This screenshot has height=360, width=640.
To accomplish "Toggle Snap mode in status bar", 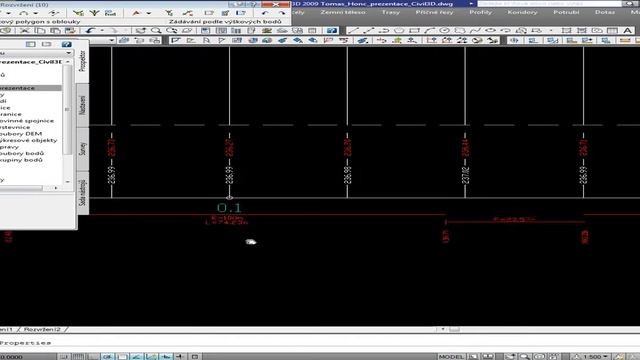I will (64, 357).
